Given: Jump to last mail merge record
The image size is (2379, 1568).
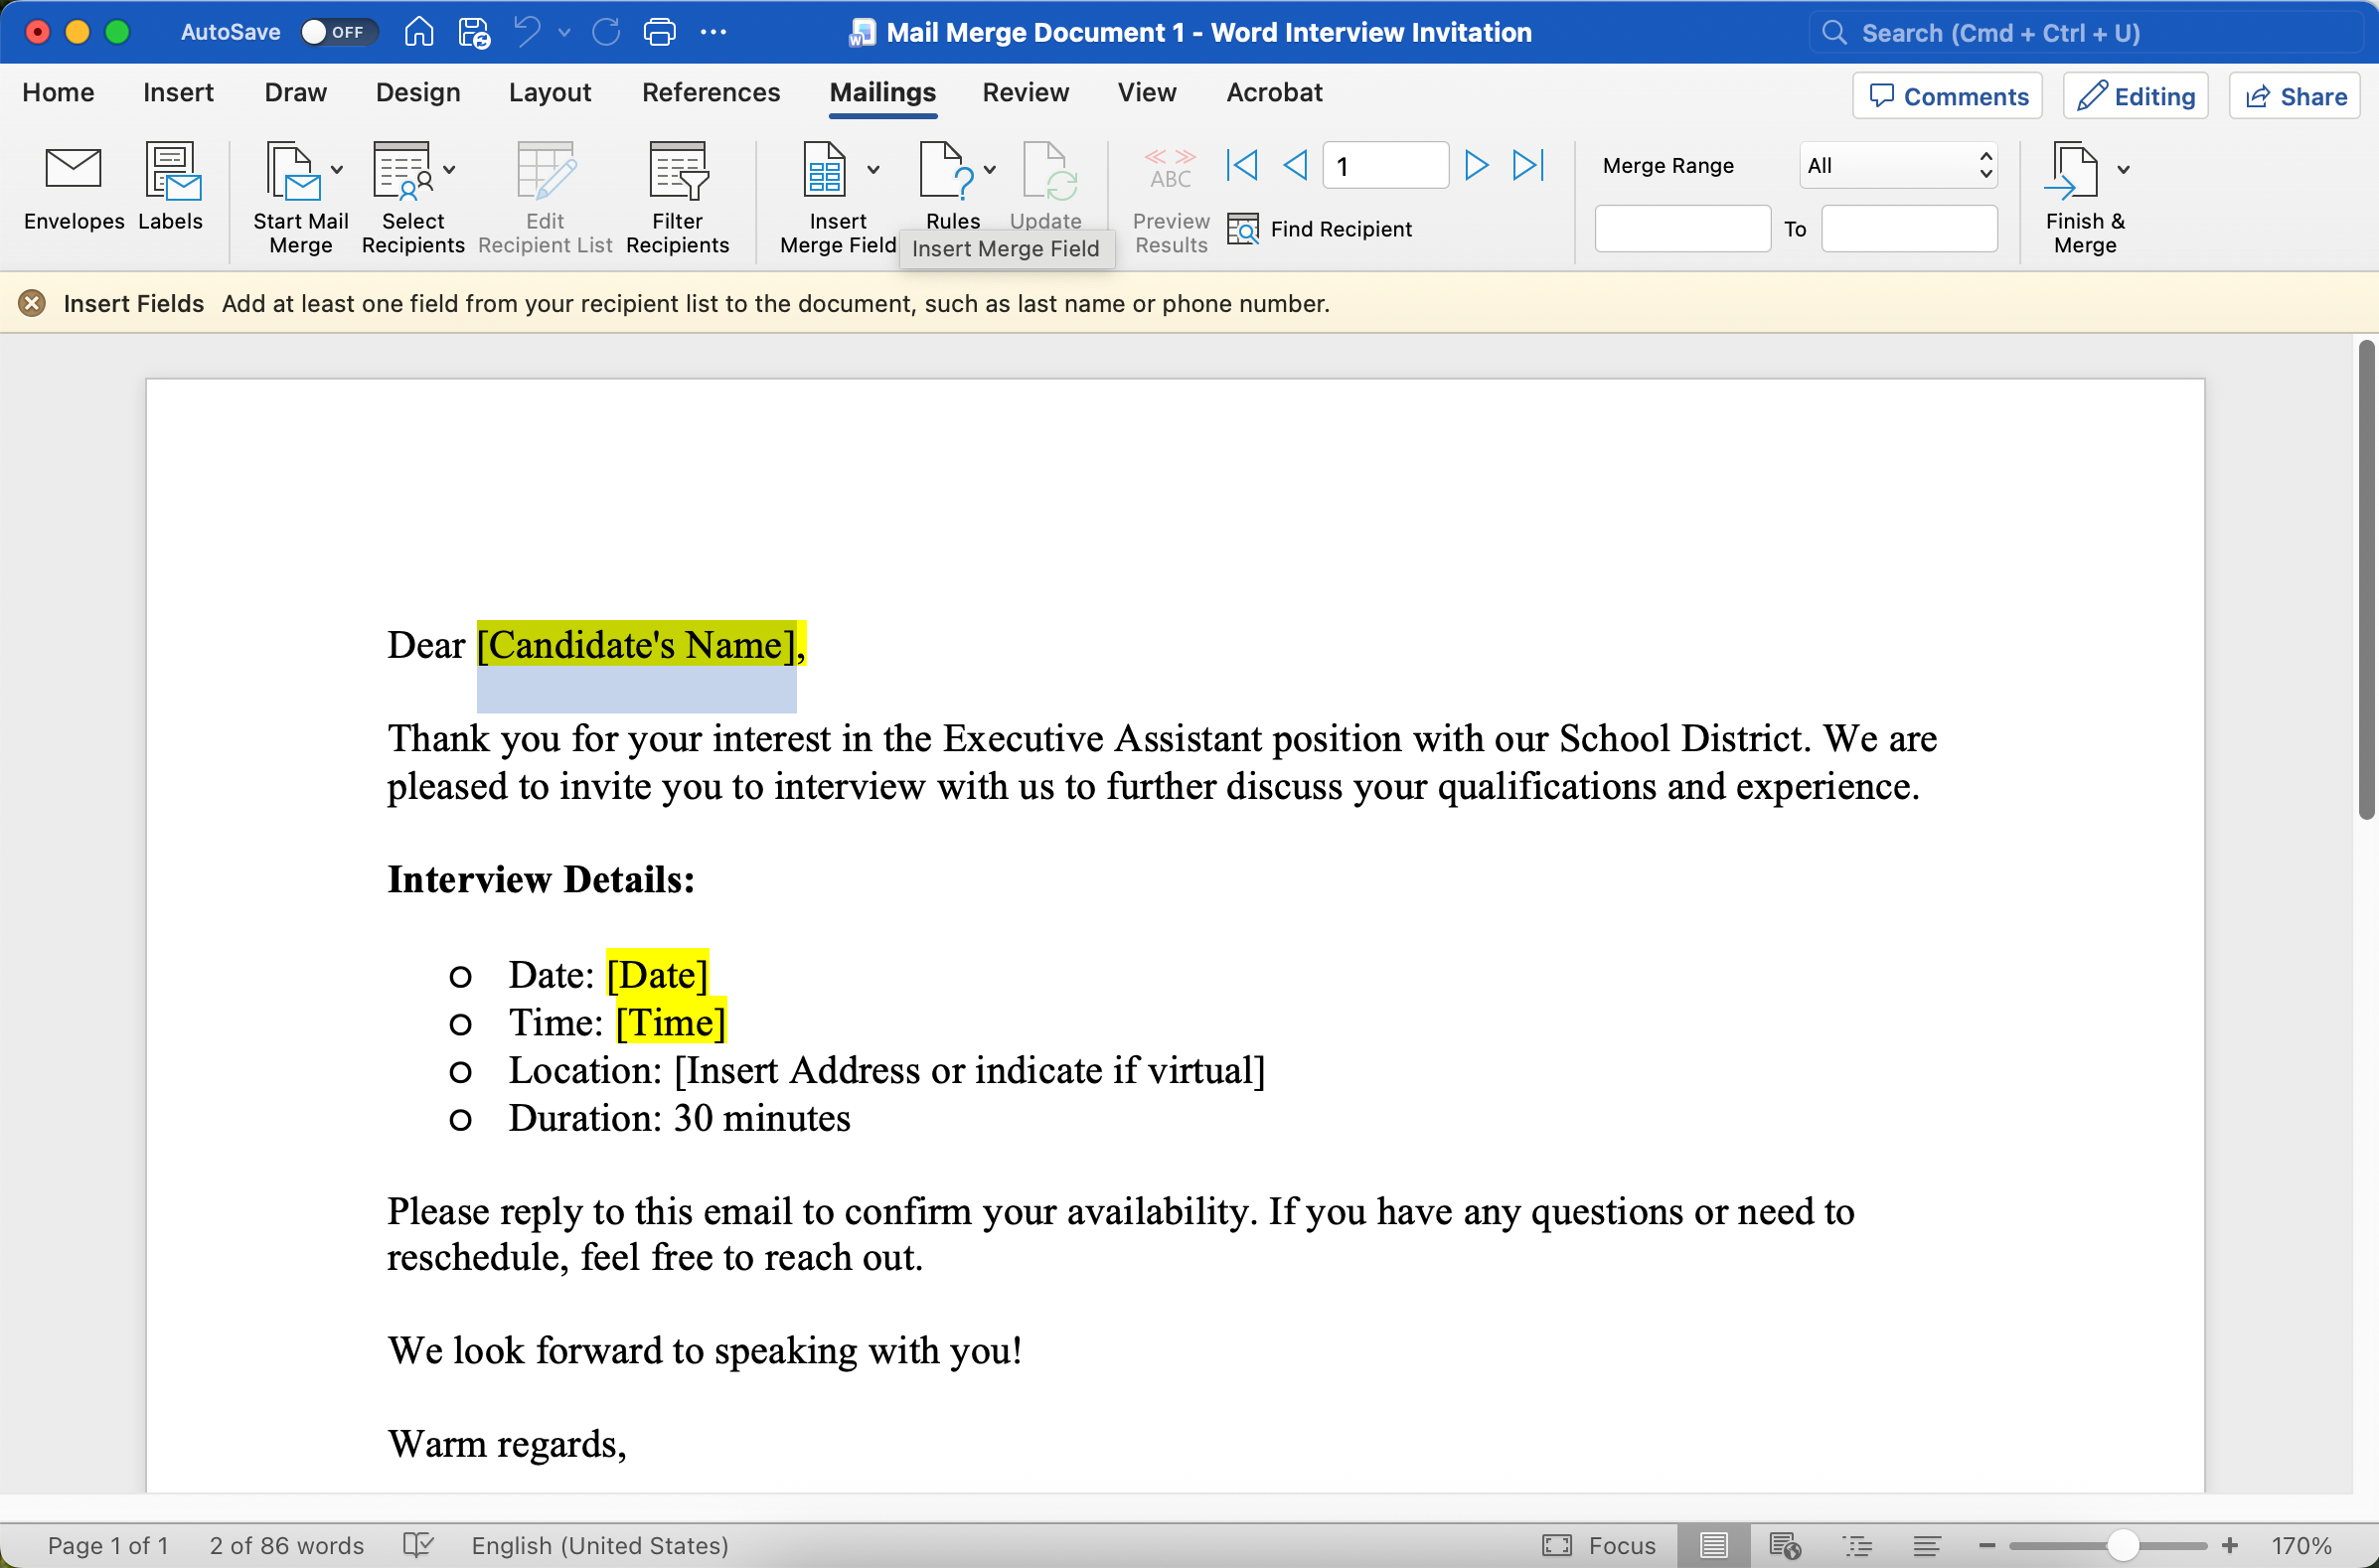Looking at the screenshot, I should 1528,165.
